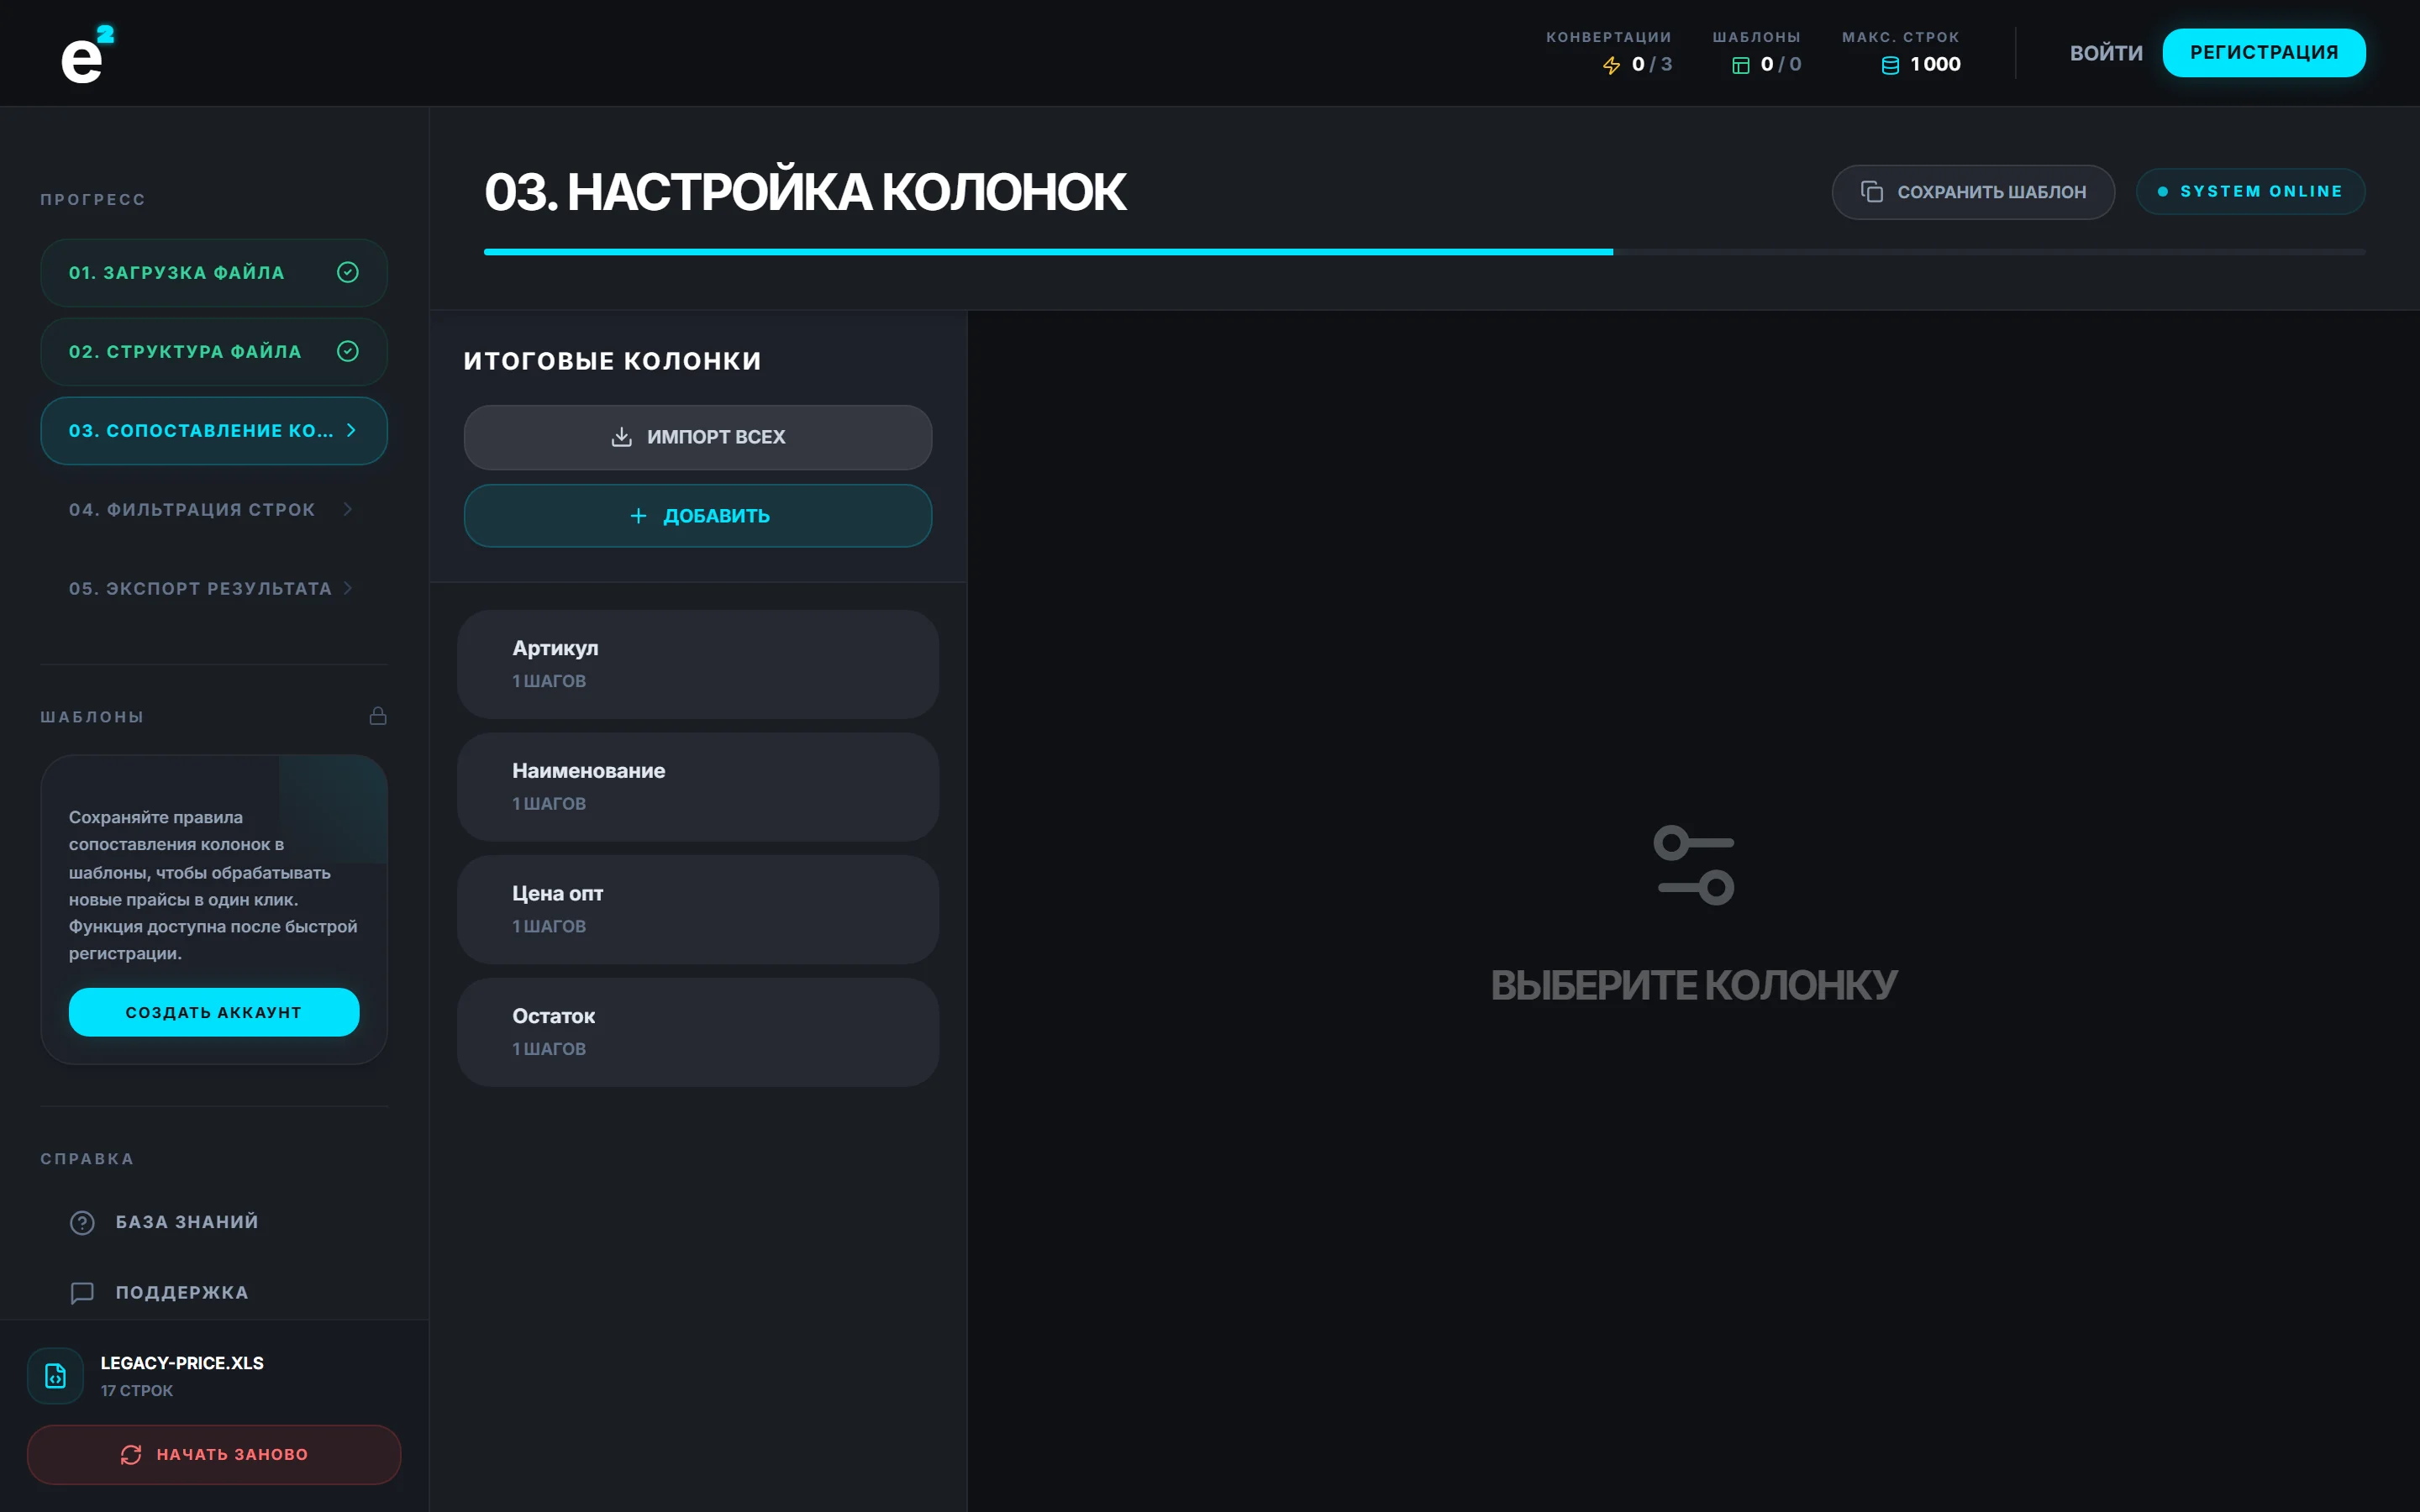Click the lock icon next to ШАБЛОНЫ
The width and height of the screenshot is (2420, 1512).
click(378, 716)
